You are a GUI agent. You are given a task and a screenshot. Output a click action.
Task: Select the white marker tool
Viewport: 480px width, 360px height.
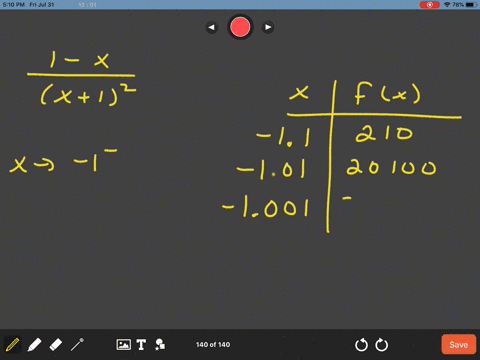[x=34, y=344]
